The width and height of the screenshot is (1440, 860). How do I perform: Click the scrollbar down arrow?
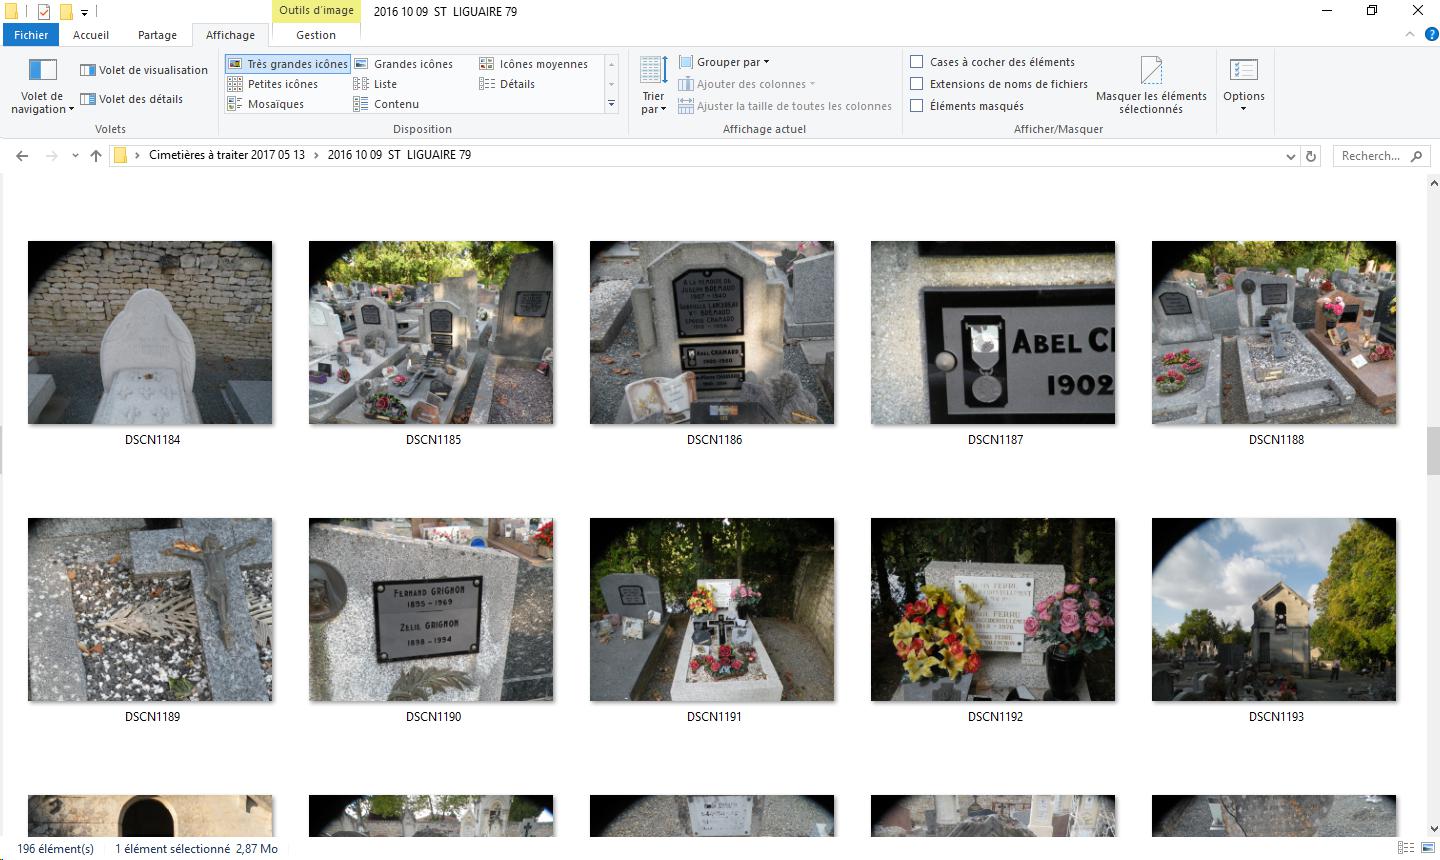1433,828
